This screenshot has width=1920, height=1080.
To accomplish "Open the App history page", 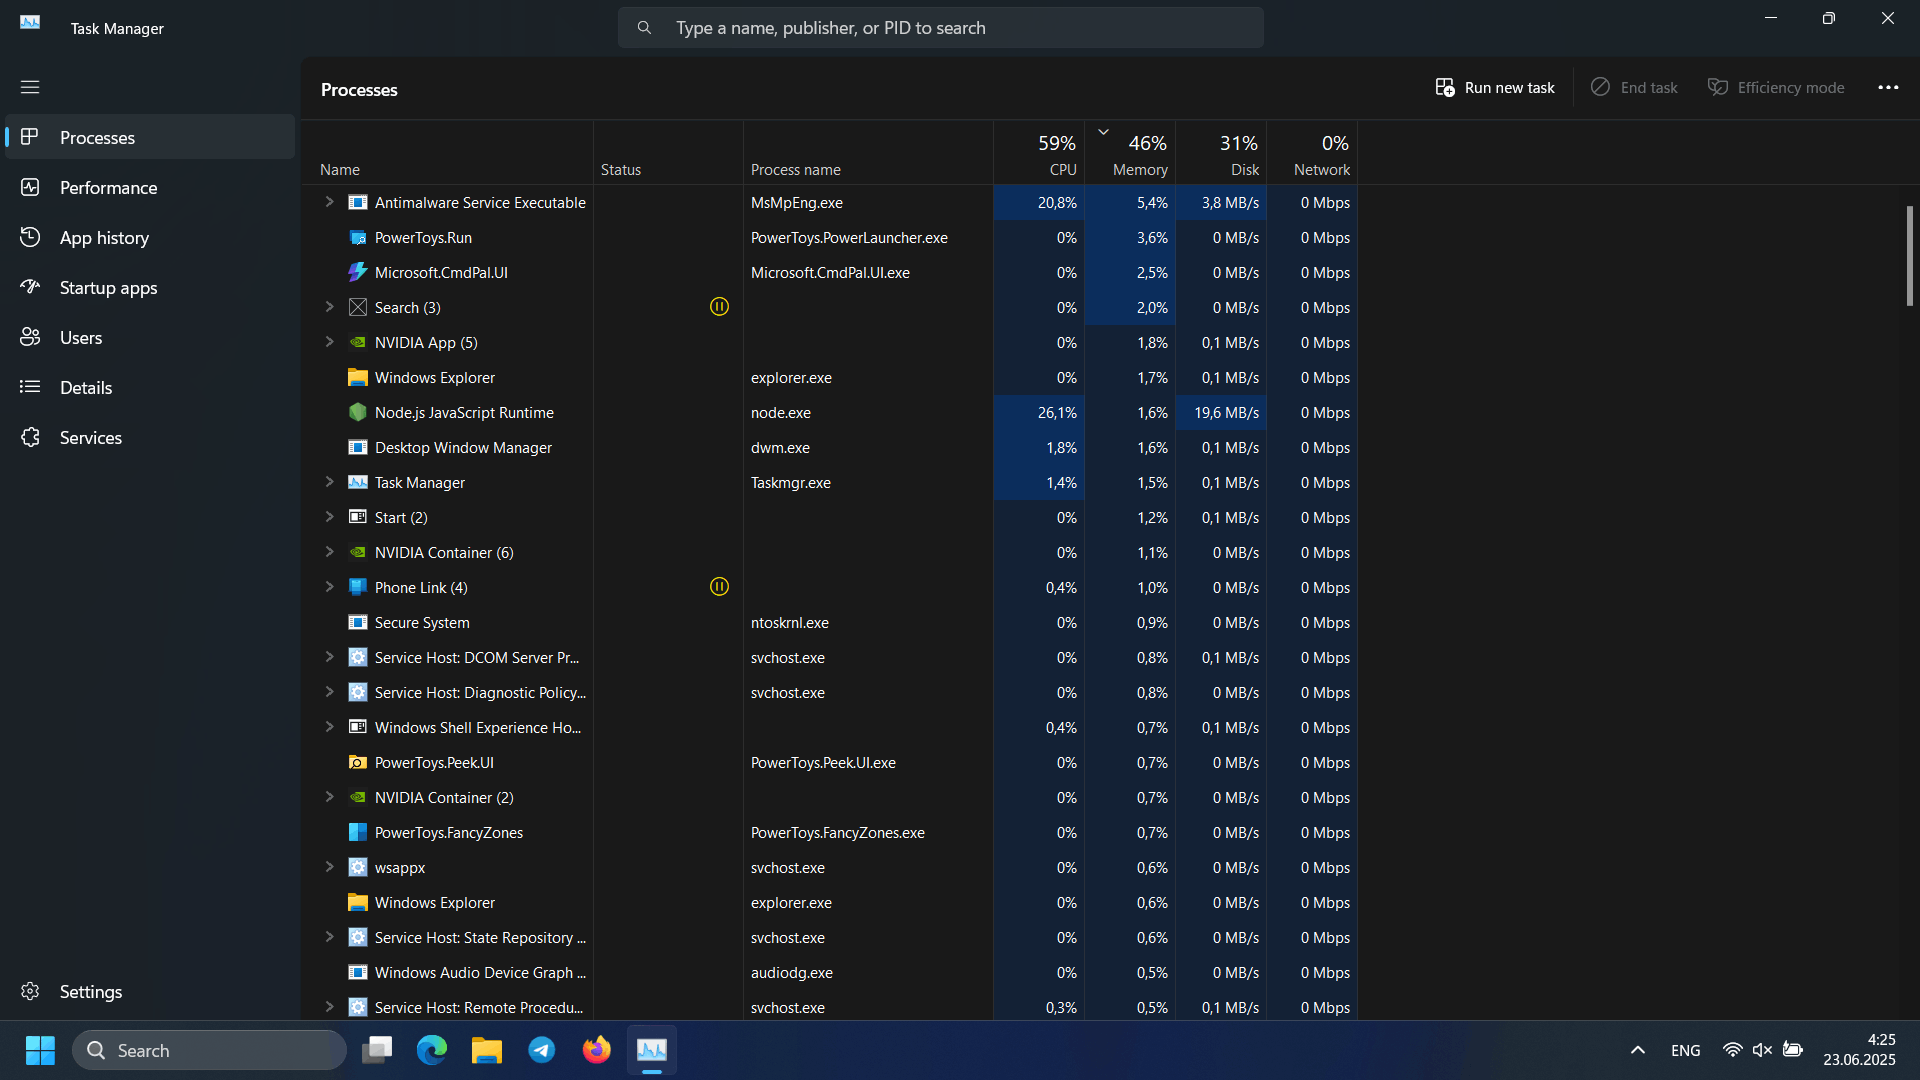I will coord(104,238).
